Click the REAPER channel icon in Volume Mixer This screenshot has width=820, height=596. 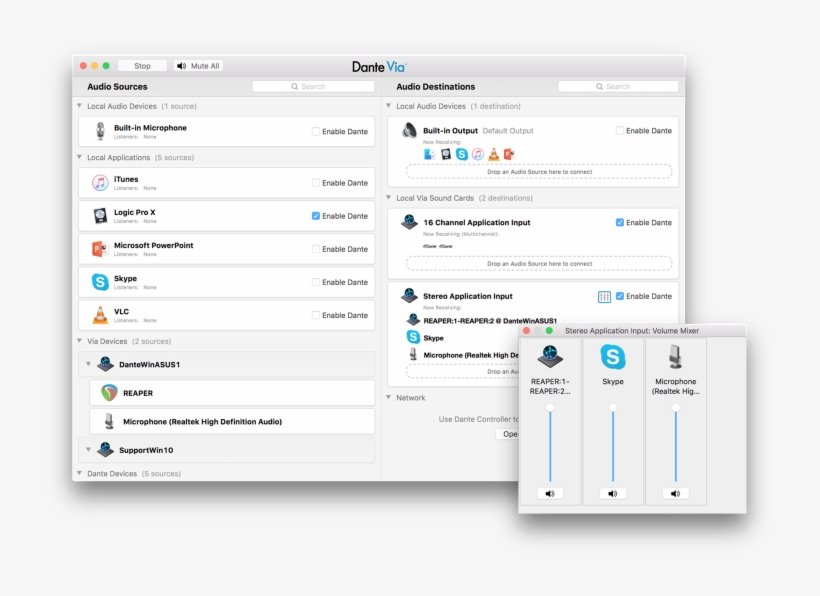click(550, 357)
